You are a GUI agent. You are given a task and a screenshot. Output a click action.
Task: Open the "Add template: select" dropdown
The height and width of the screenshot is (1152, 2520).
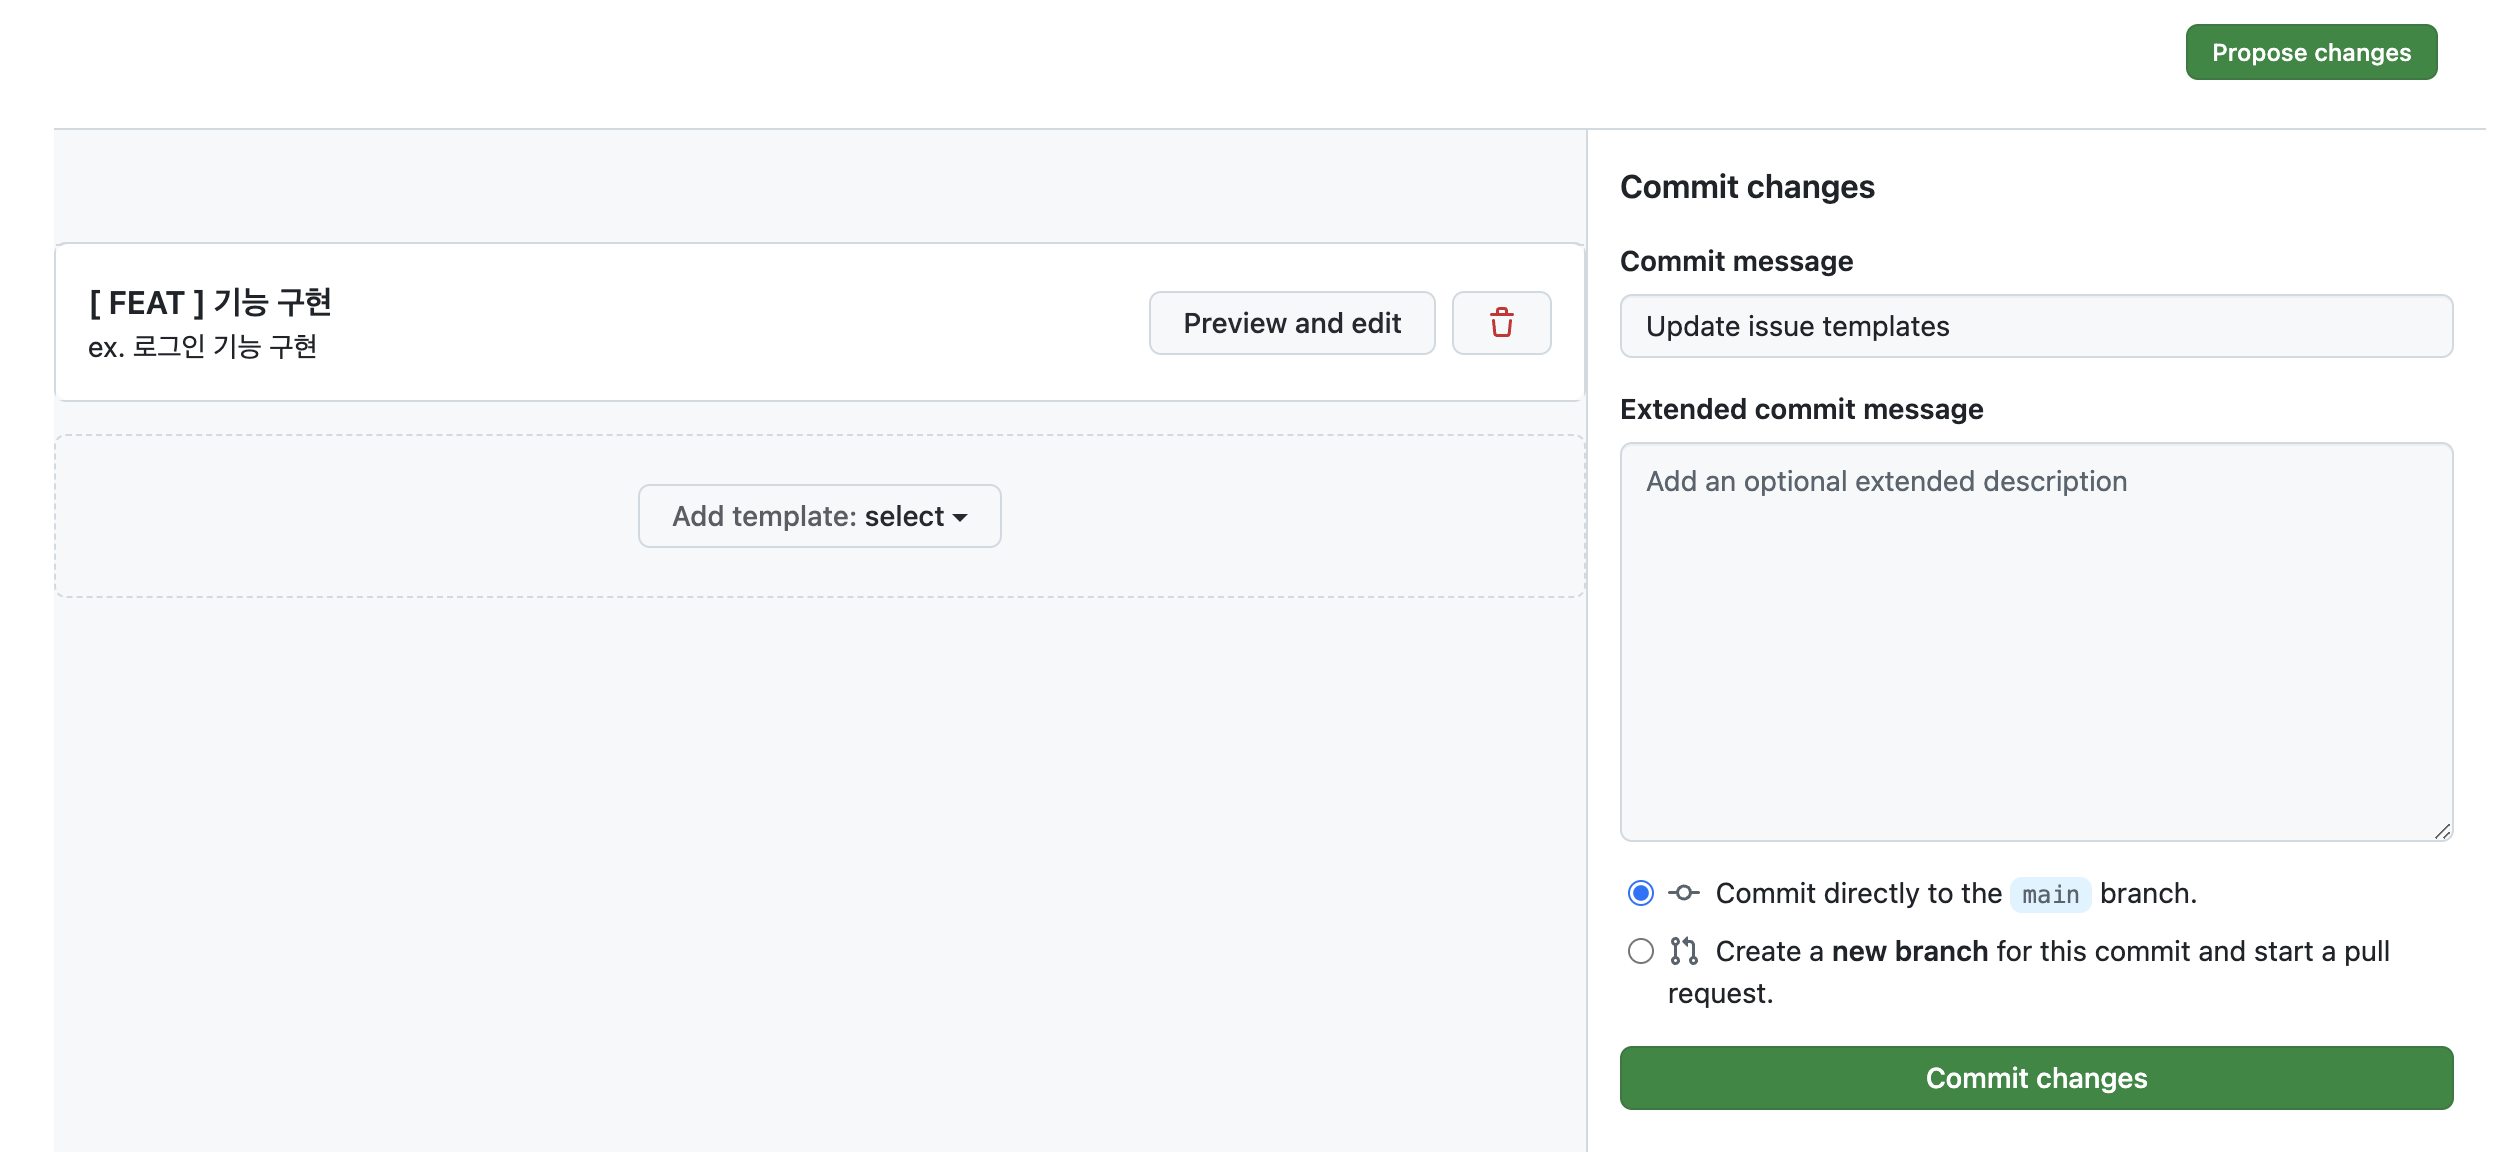(818, 516)
